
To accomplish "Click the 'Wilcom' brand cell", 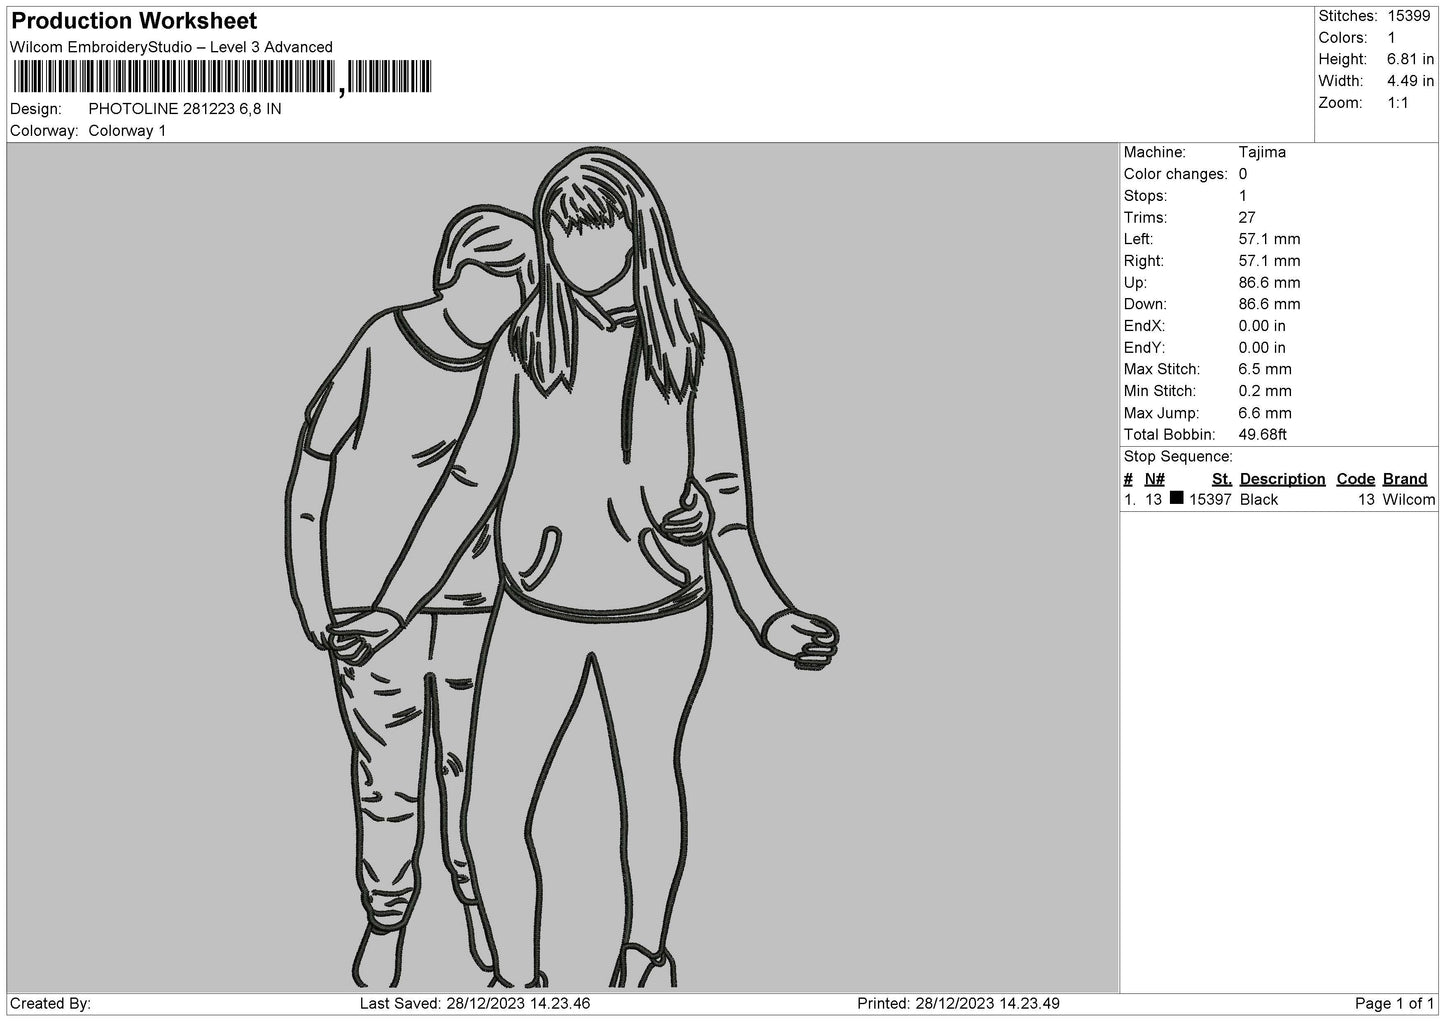I will pos(1409,500).
